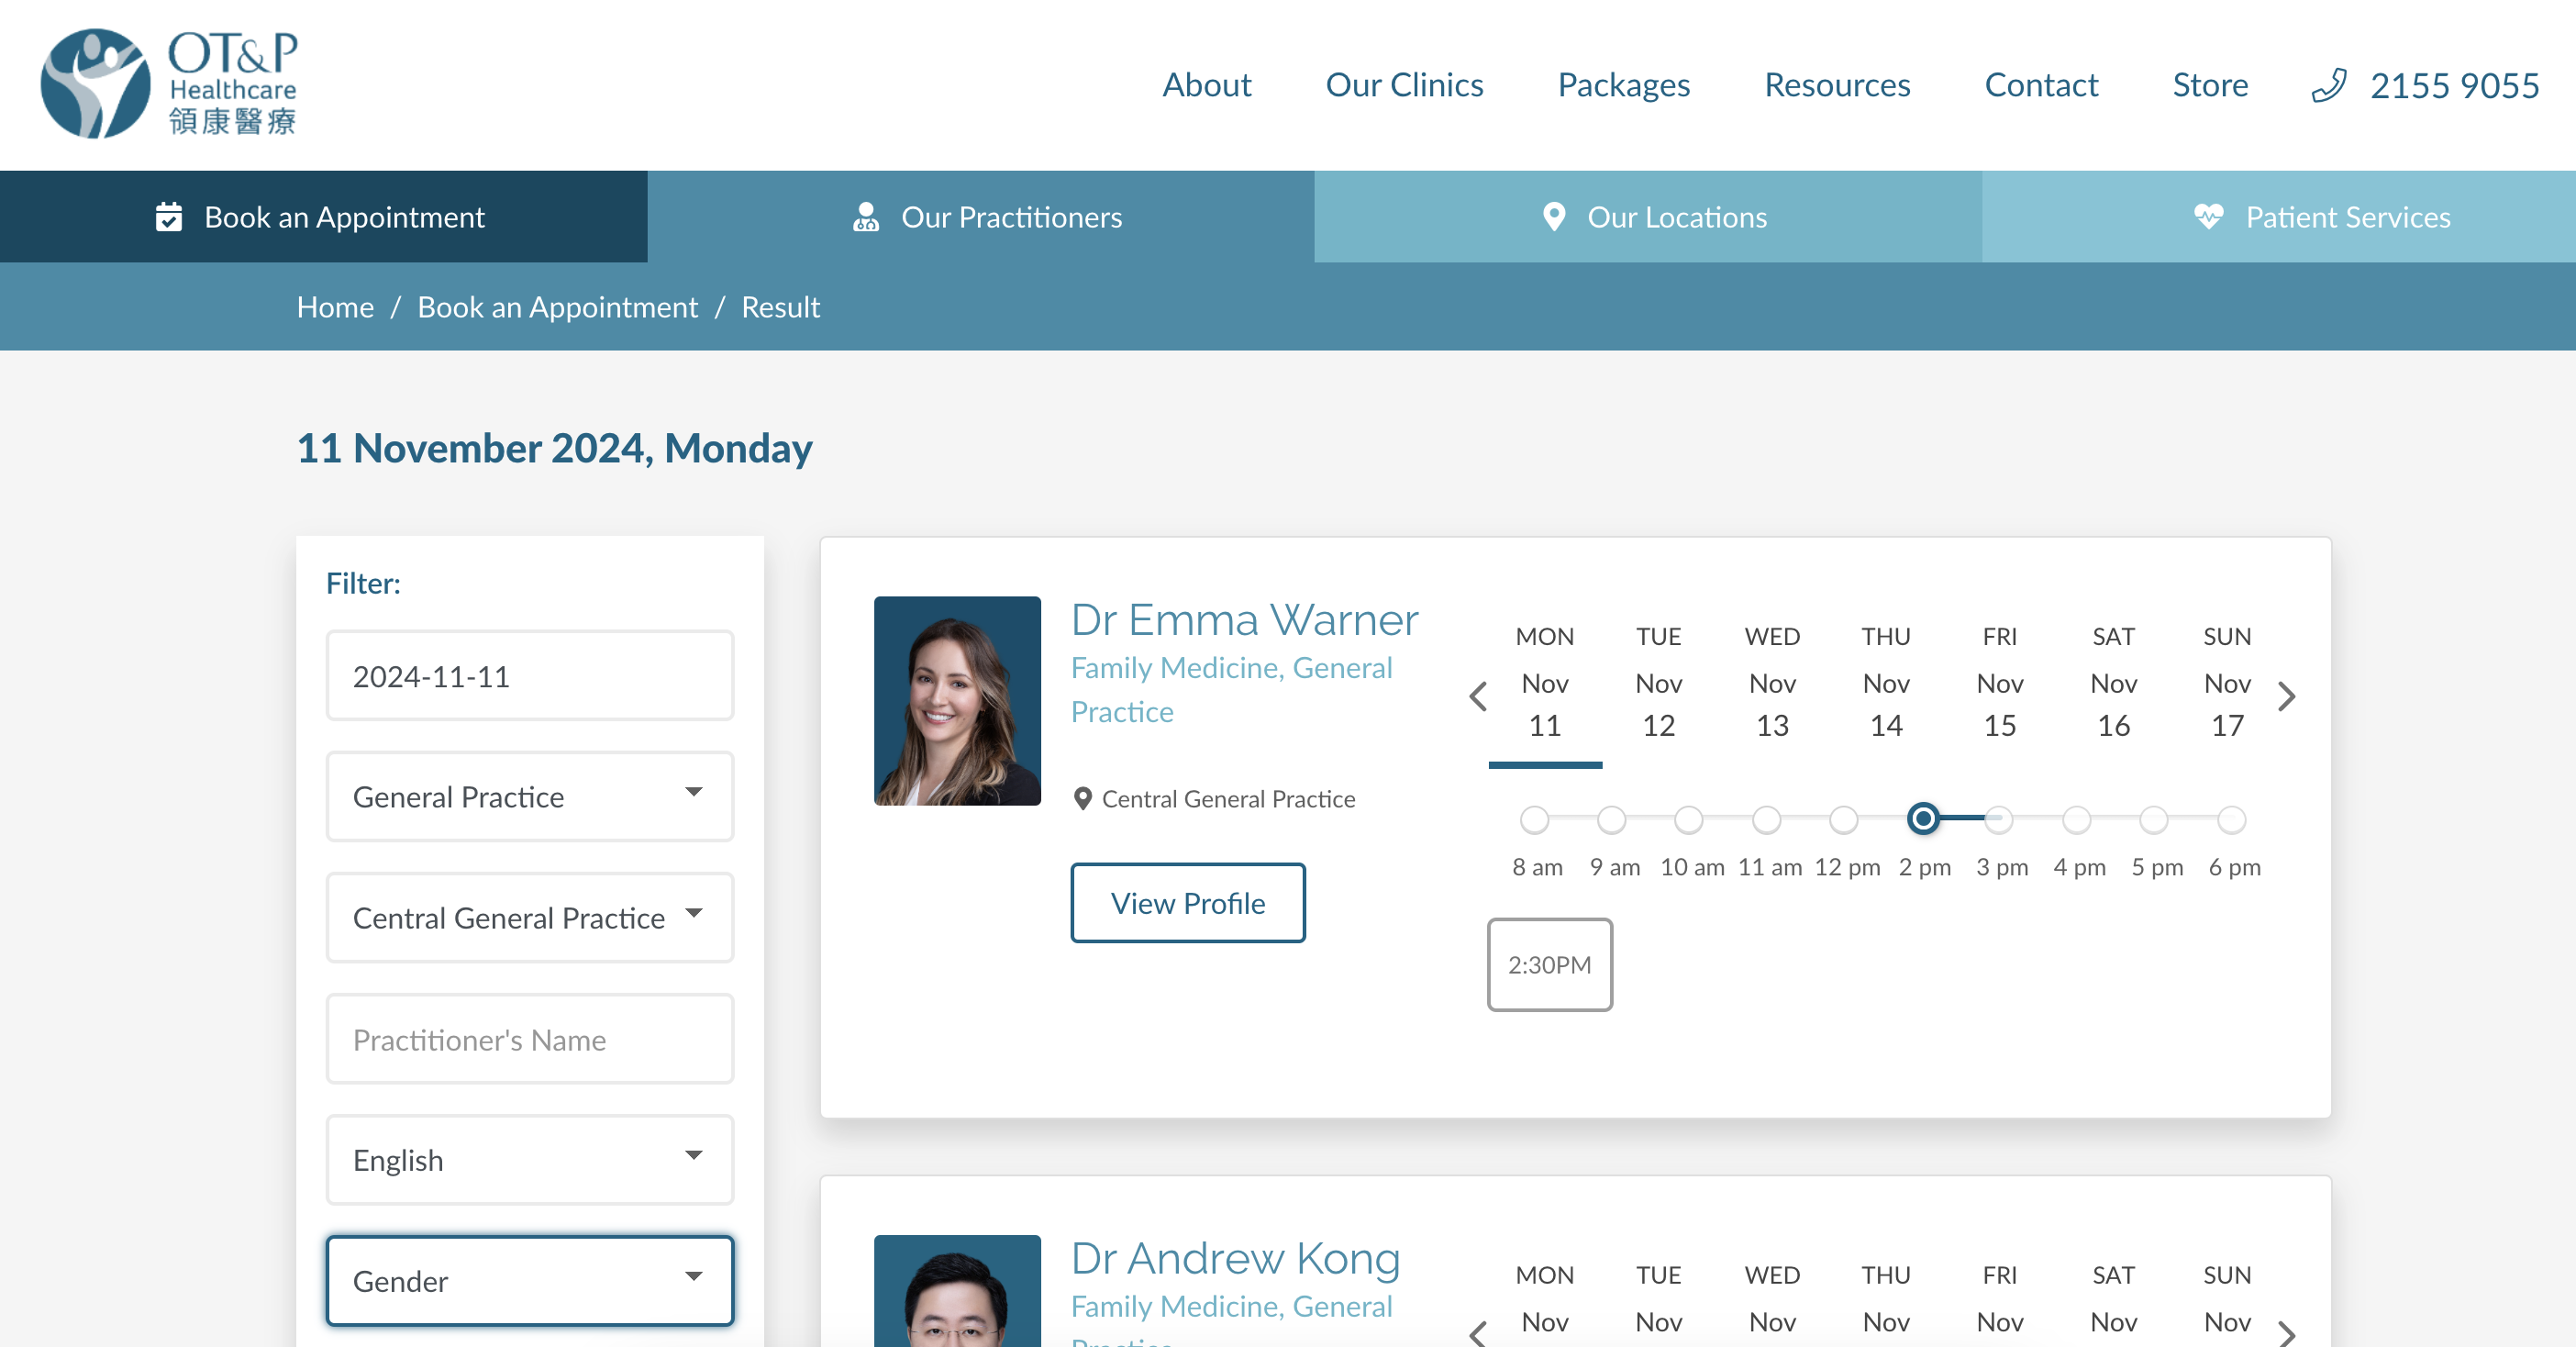
Task: Click the View Profile button for Dr Emma Warner
Action: [x=1187, y=903]
